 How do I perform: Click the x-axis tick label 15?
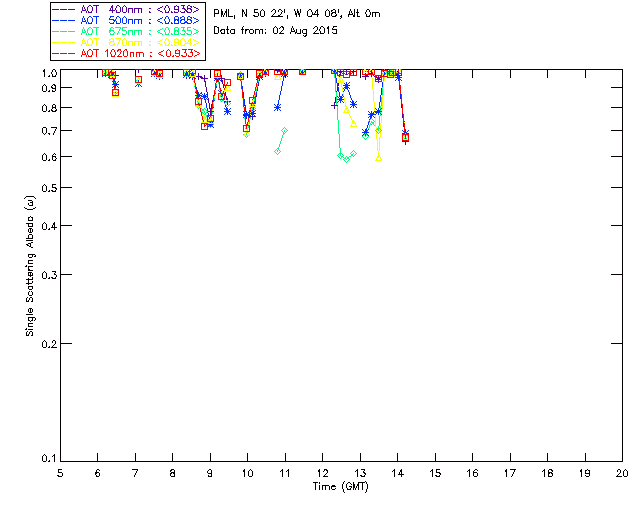[x=435, y=473]
